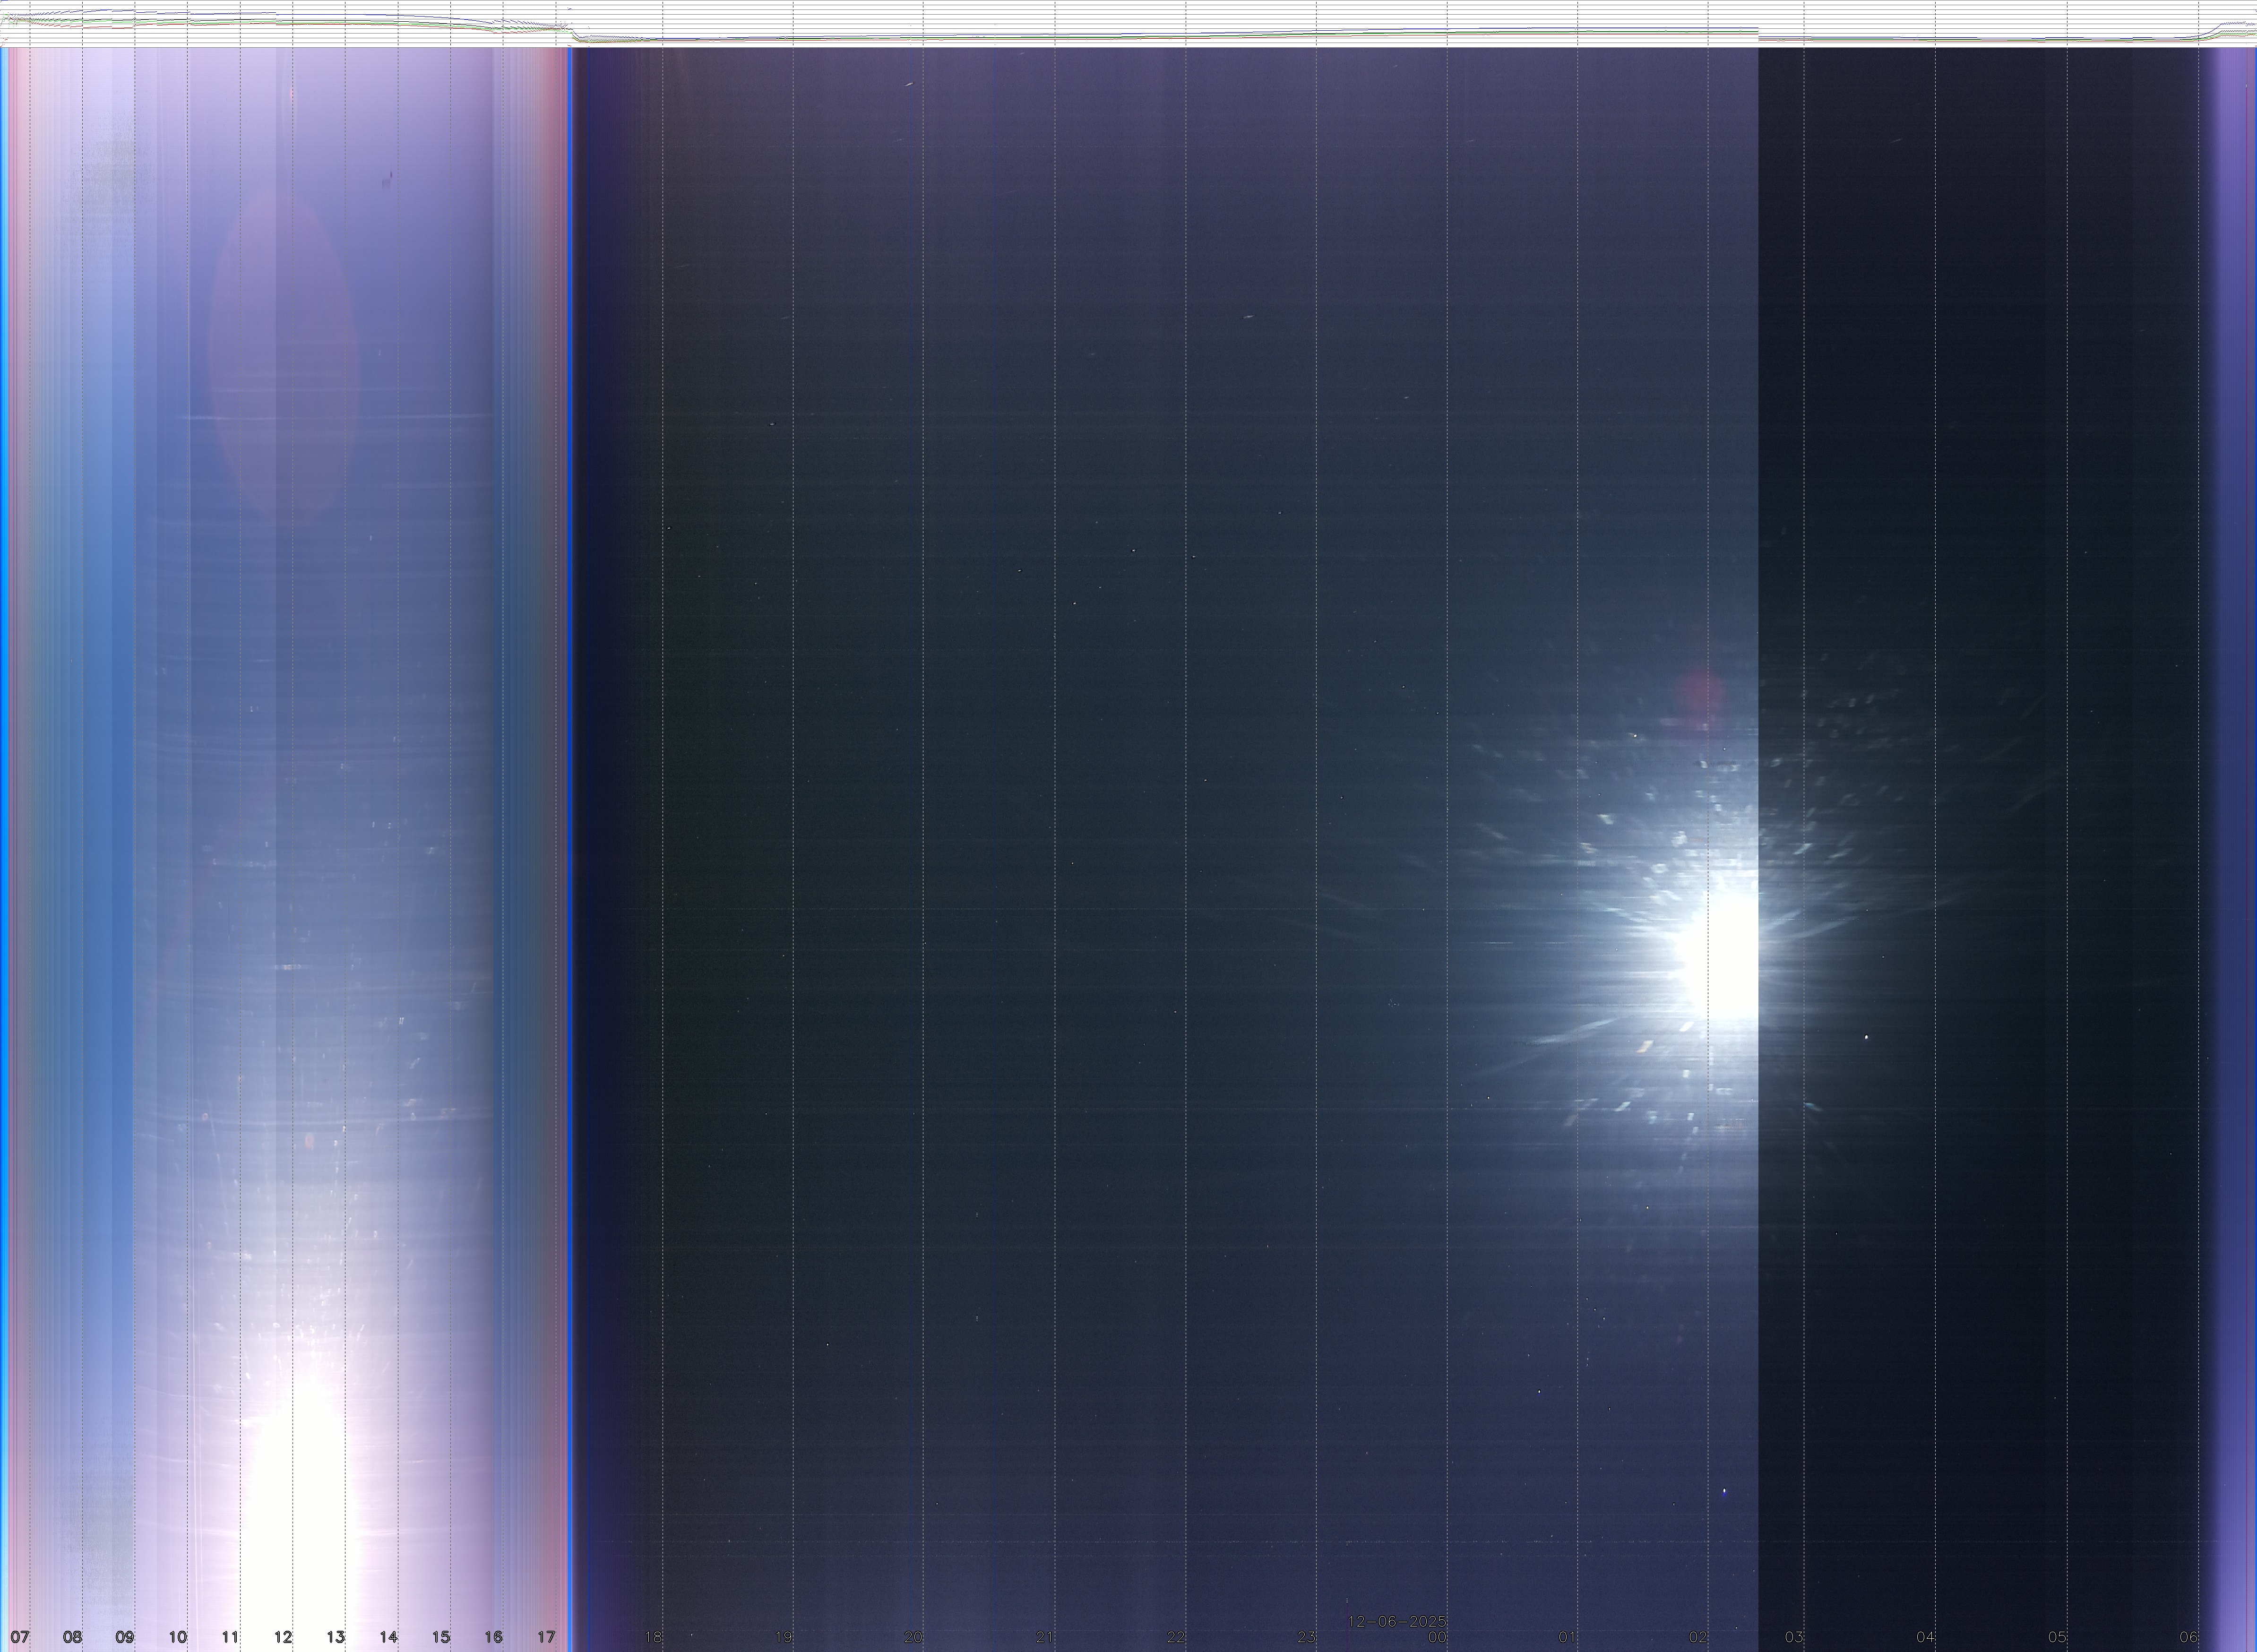
Task: Select the 03 hour marker
Action: (1794, 1637)
